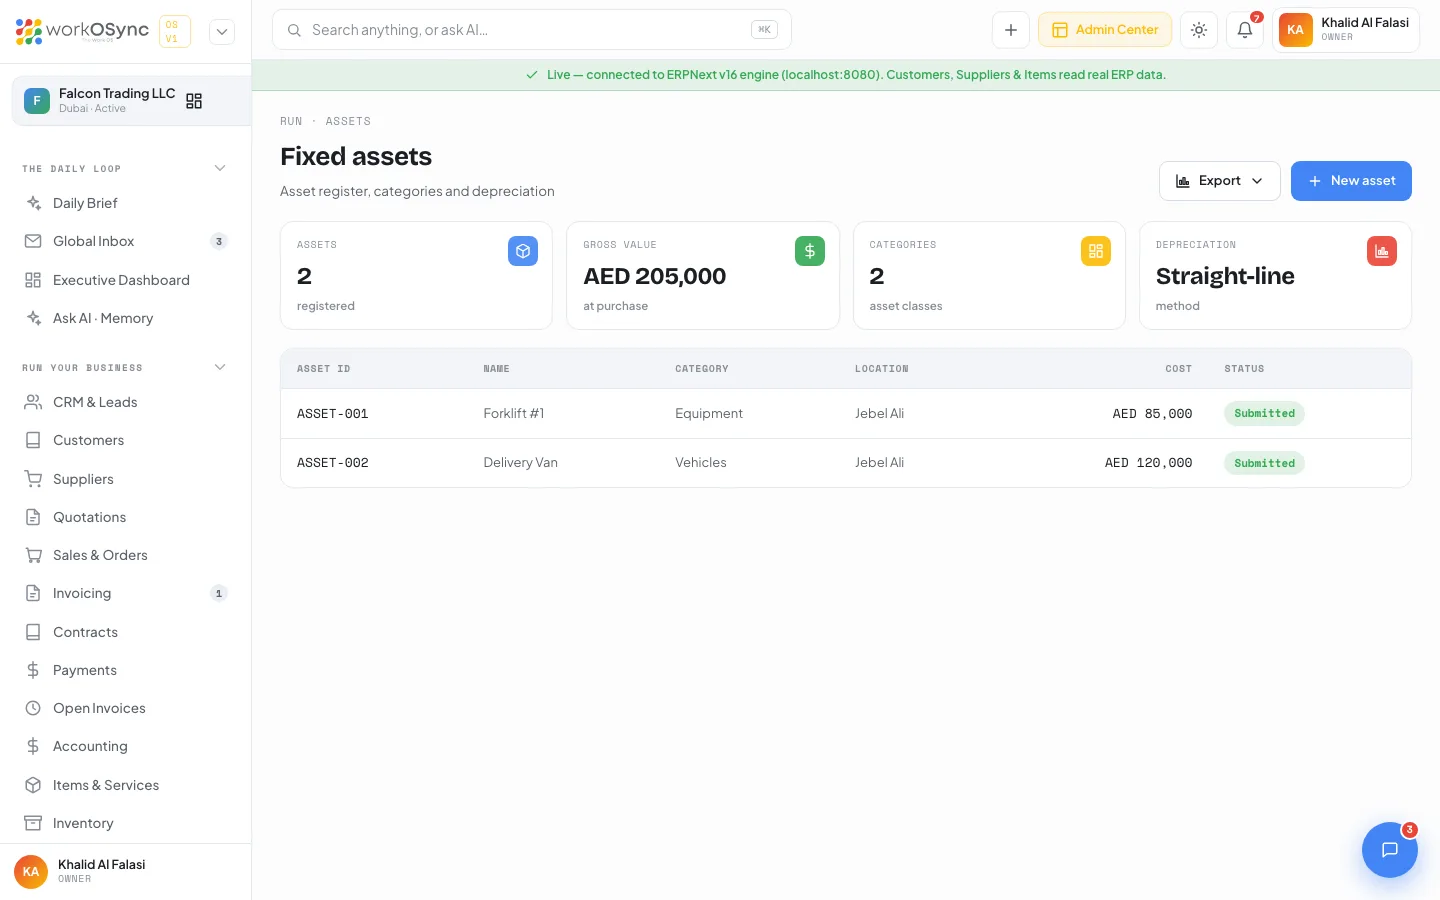Collapse the Run Your Business section
Image resolution: width=1440 pixels, height=900 pixels.
220,367
